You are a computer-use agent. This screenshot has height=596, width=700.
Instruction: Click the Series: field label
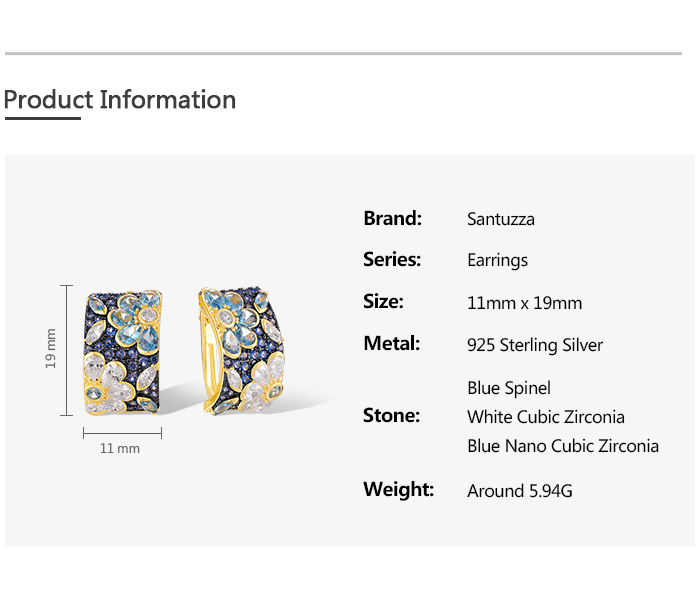392,260
